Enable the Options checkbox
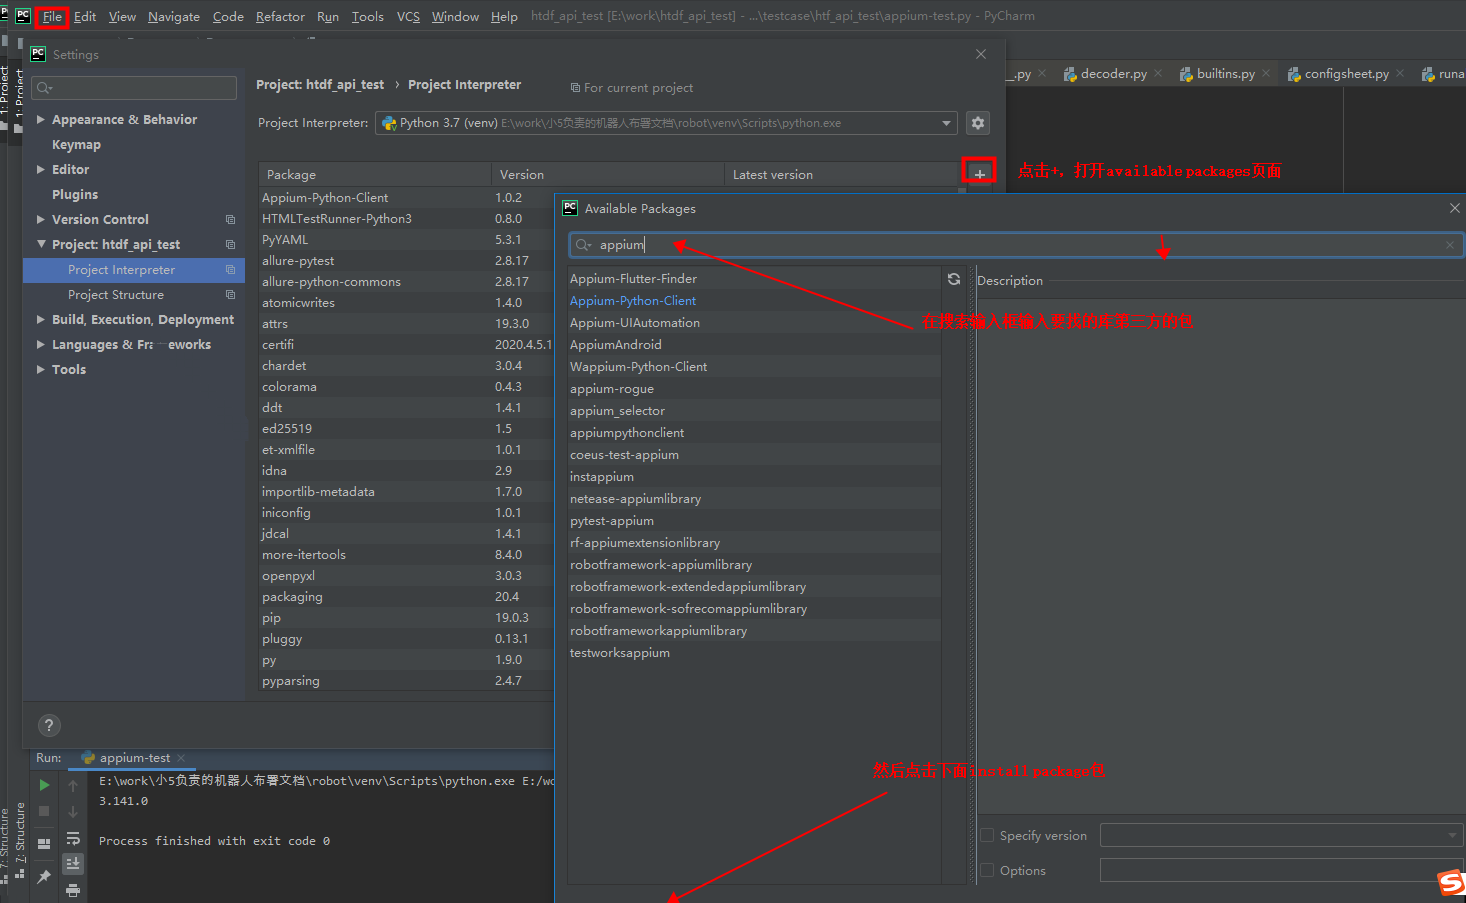The image size is (1466, 903). point(987,870)
